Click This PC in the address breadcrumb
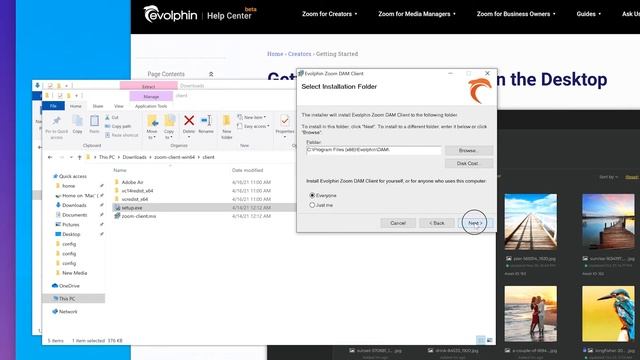Screen dimensions: 640x360 point(107,157)
